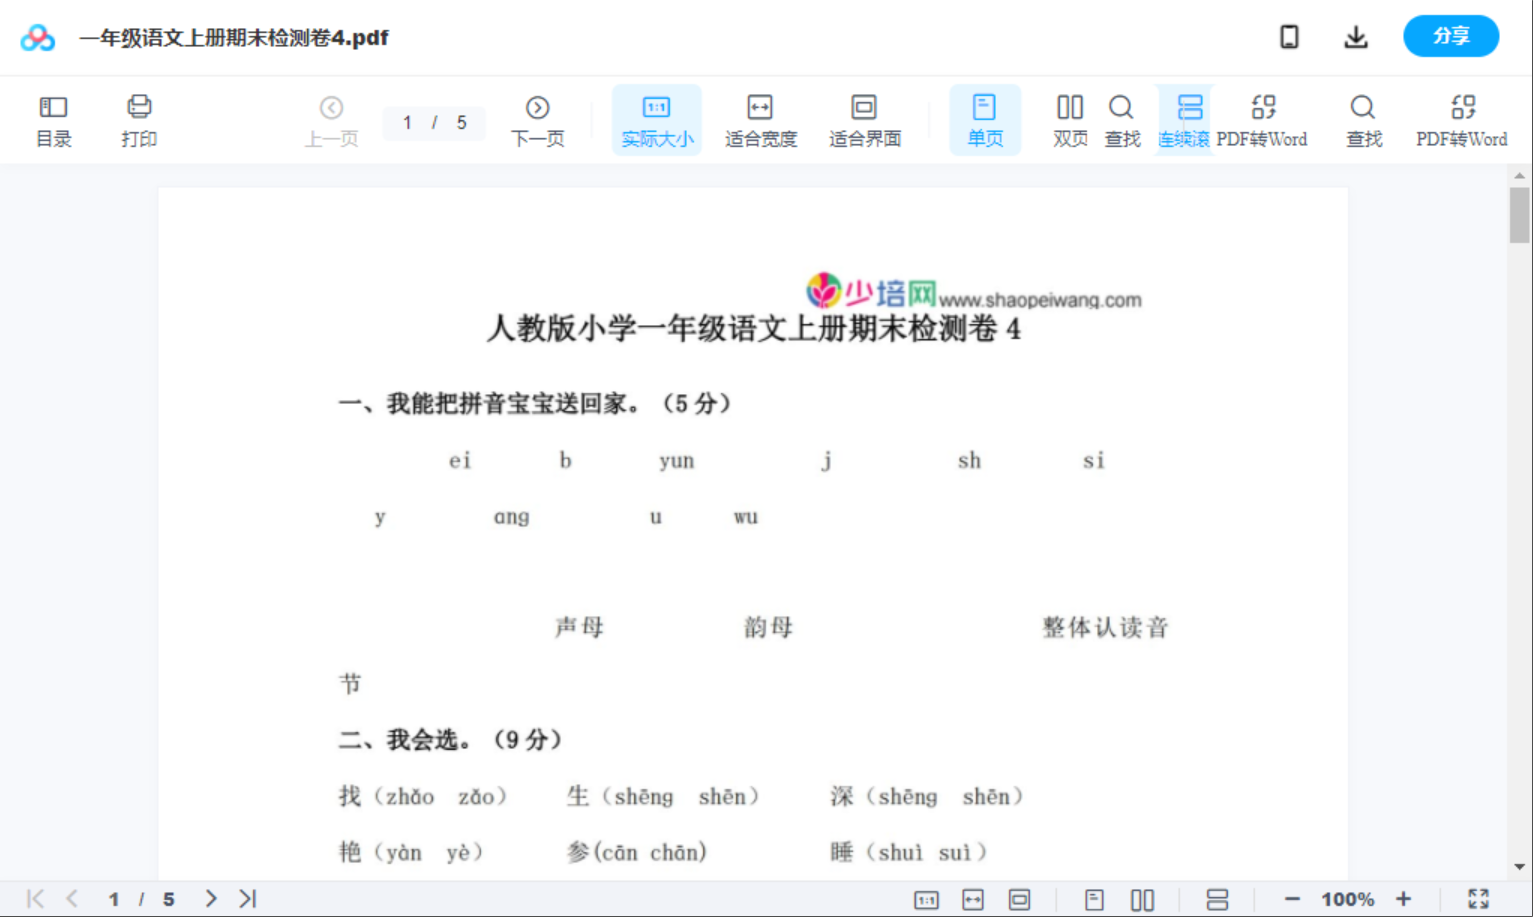Enable 单页 single page mode
1533x917 pixels.
(985, 119)
